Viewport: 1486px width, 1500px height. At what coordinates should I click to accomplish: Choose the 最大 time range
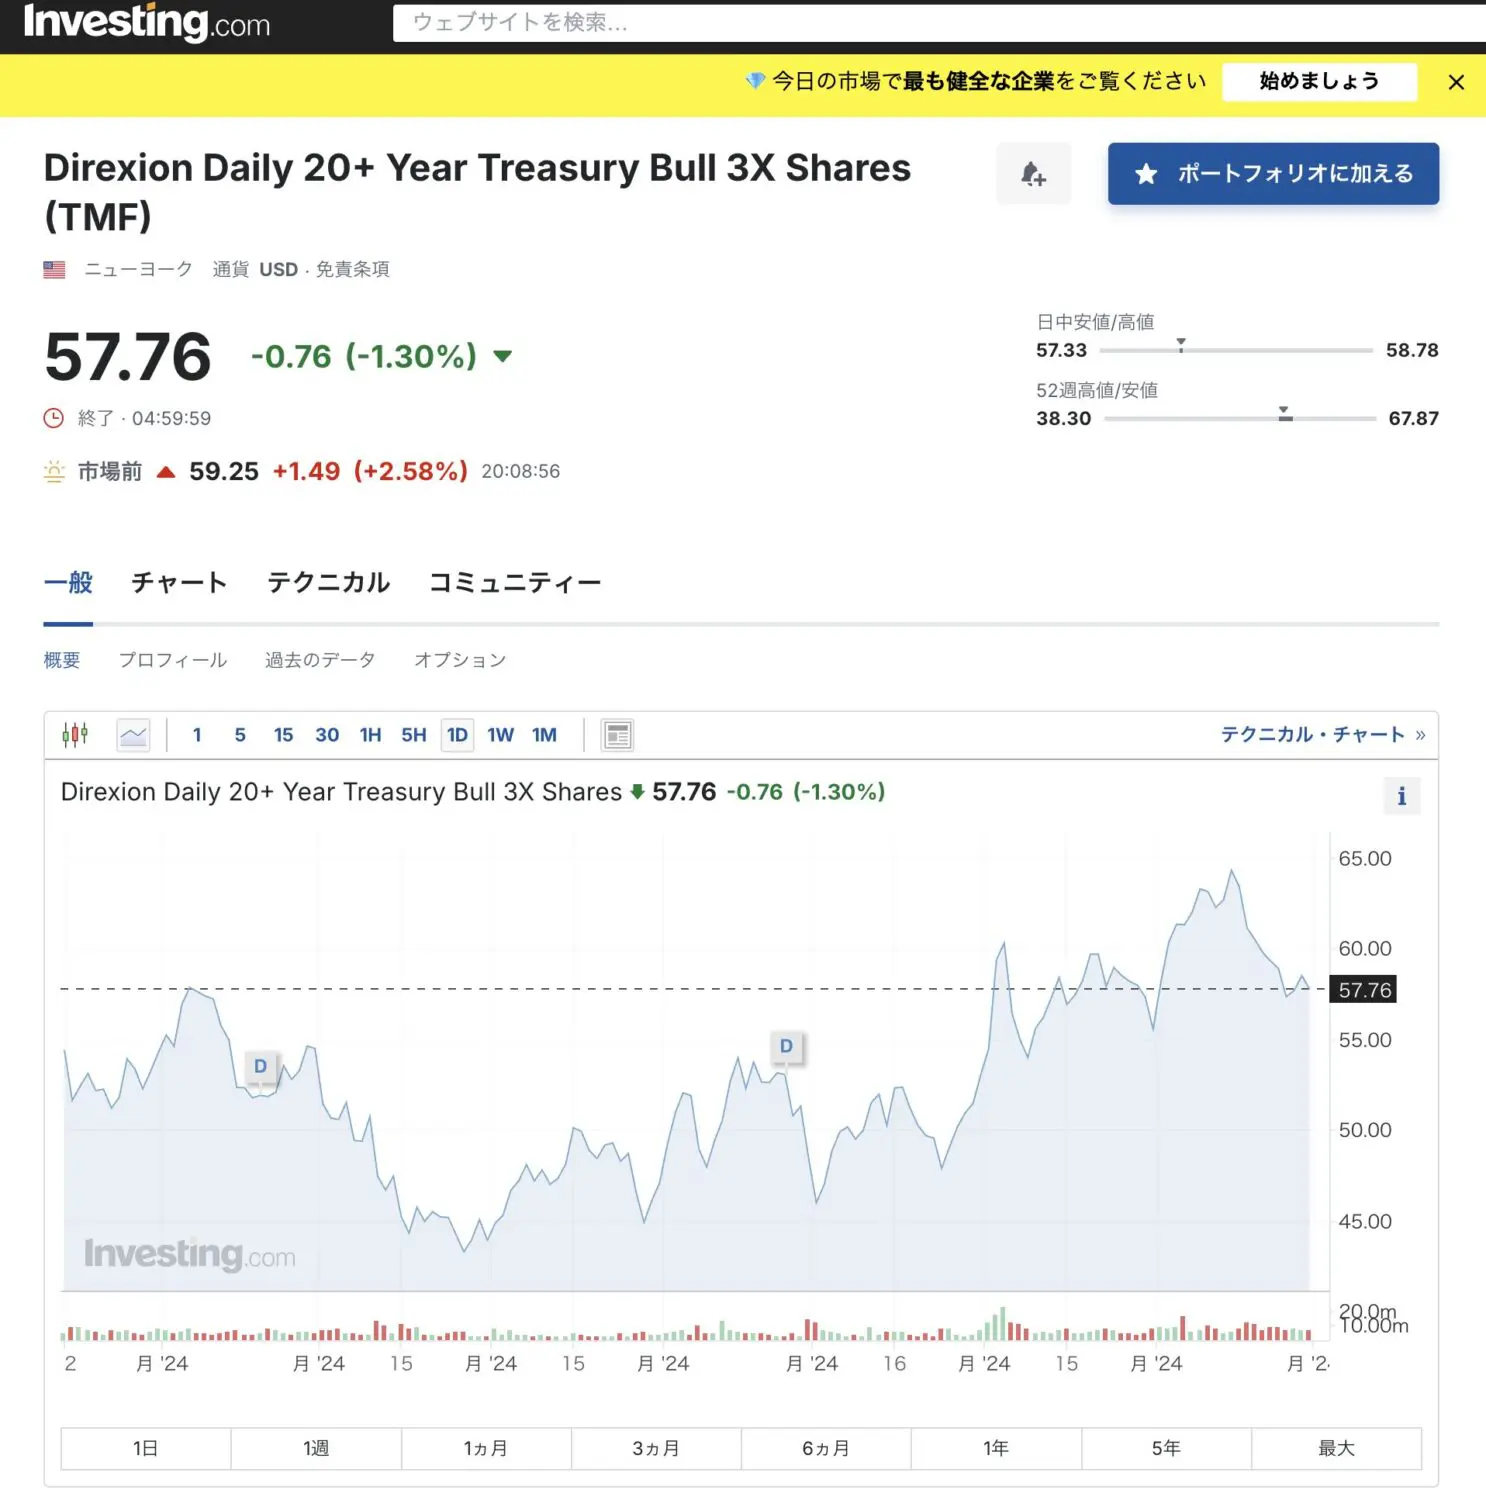(1335, 1448)
